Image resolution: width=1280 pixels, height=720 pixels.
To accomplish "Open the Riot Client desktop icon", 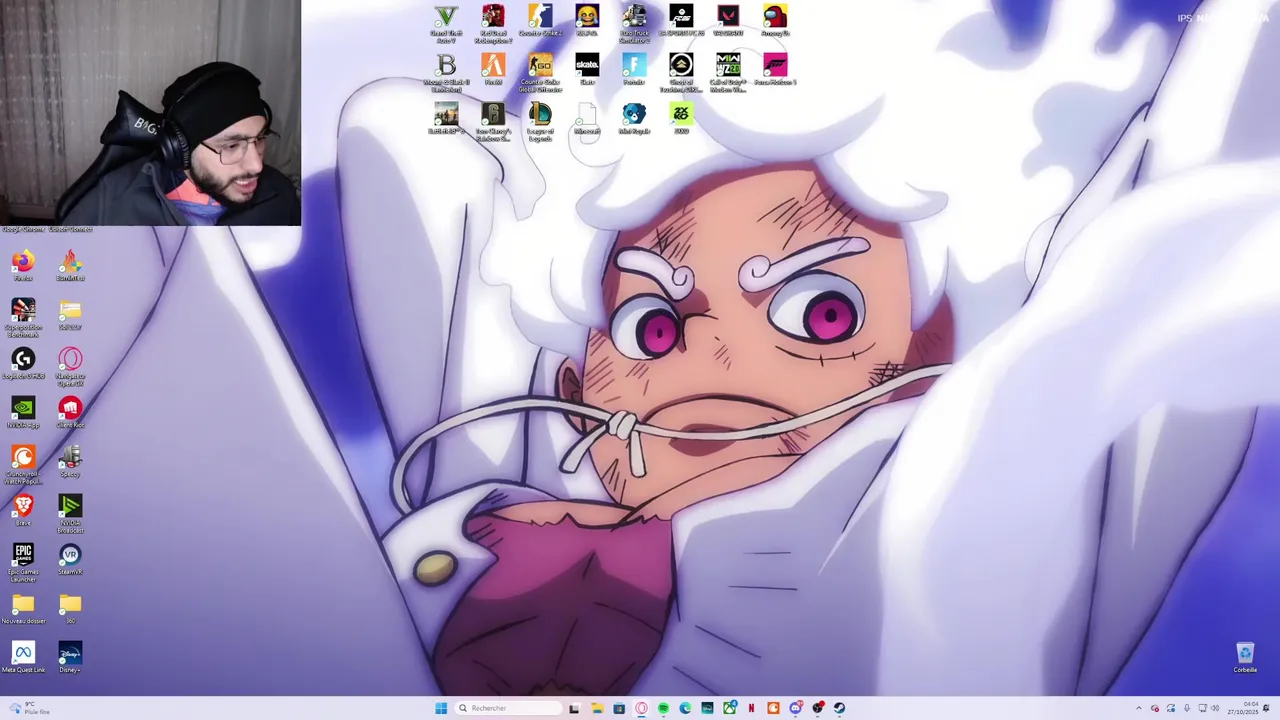I will [x=70, y=413].
